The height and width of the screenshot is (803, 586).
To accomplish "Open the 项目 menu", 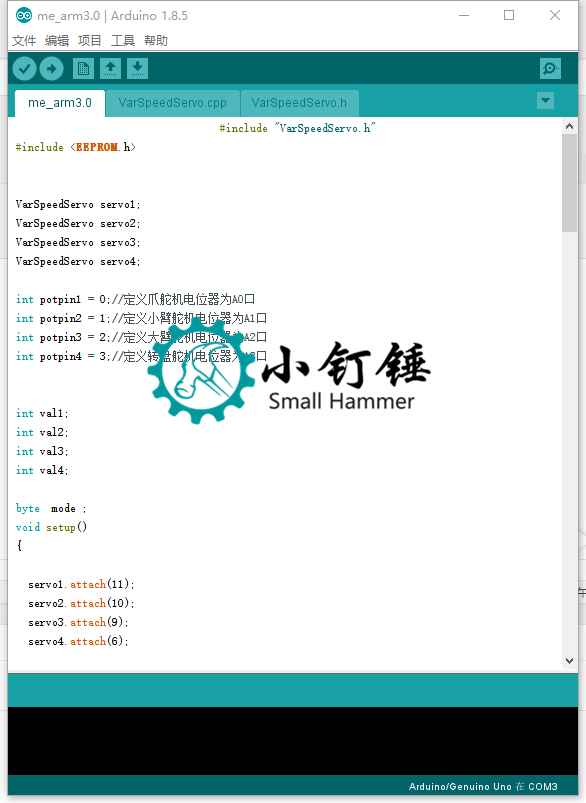I will (90, 40).
